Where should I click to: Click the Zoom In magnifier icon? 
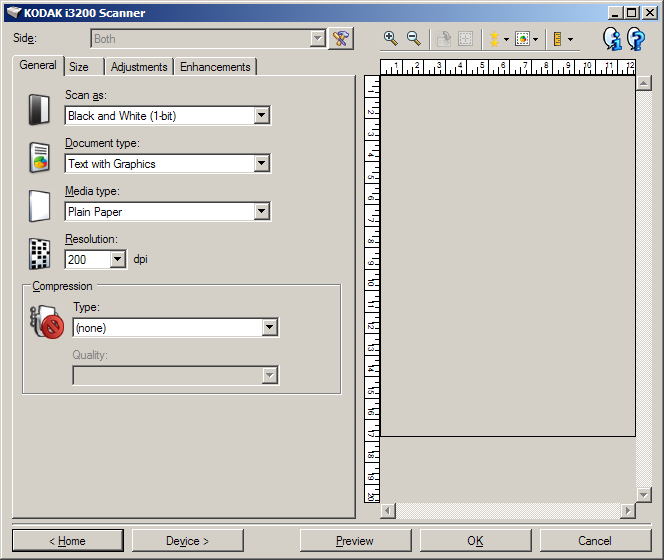pos(390,39)
